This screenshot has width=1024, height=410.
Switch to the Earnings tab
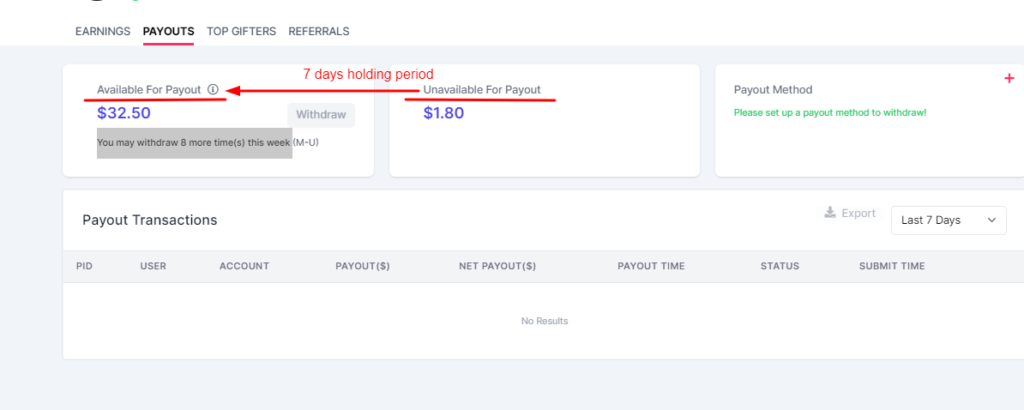(102, 31)
